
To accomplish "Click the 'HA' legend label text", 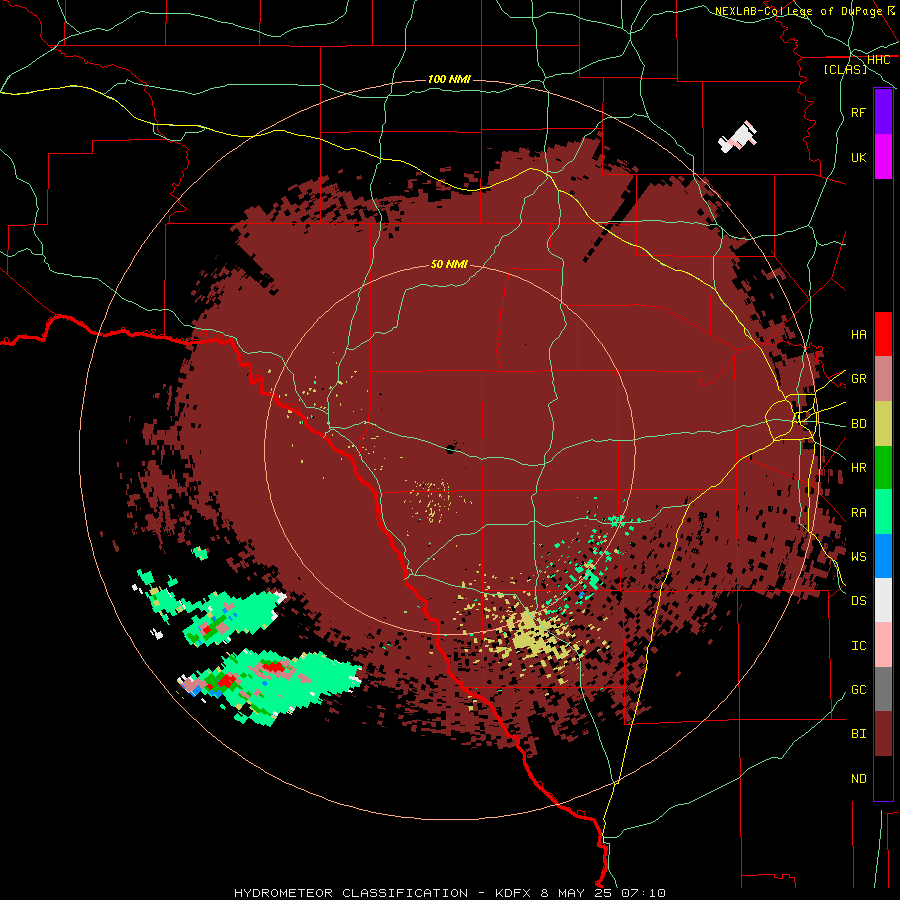I will coord(858,335).
